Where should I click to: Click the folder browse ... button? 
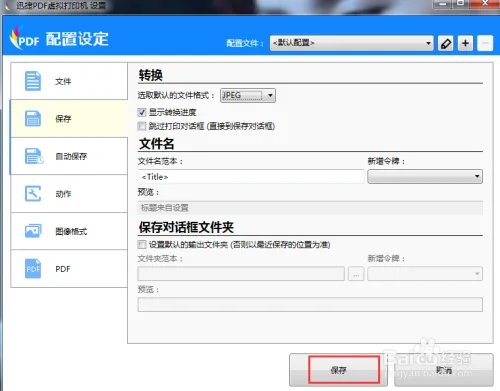(356, 274)
